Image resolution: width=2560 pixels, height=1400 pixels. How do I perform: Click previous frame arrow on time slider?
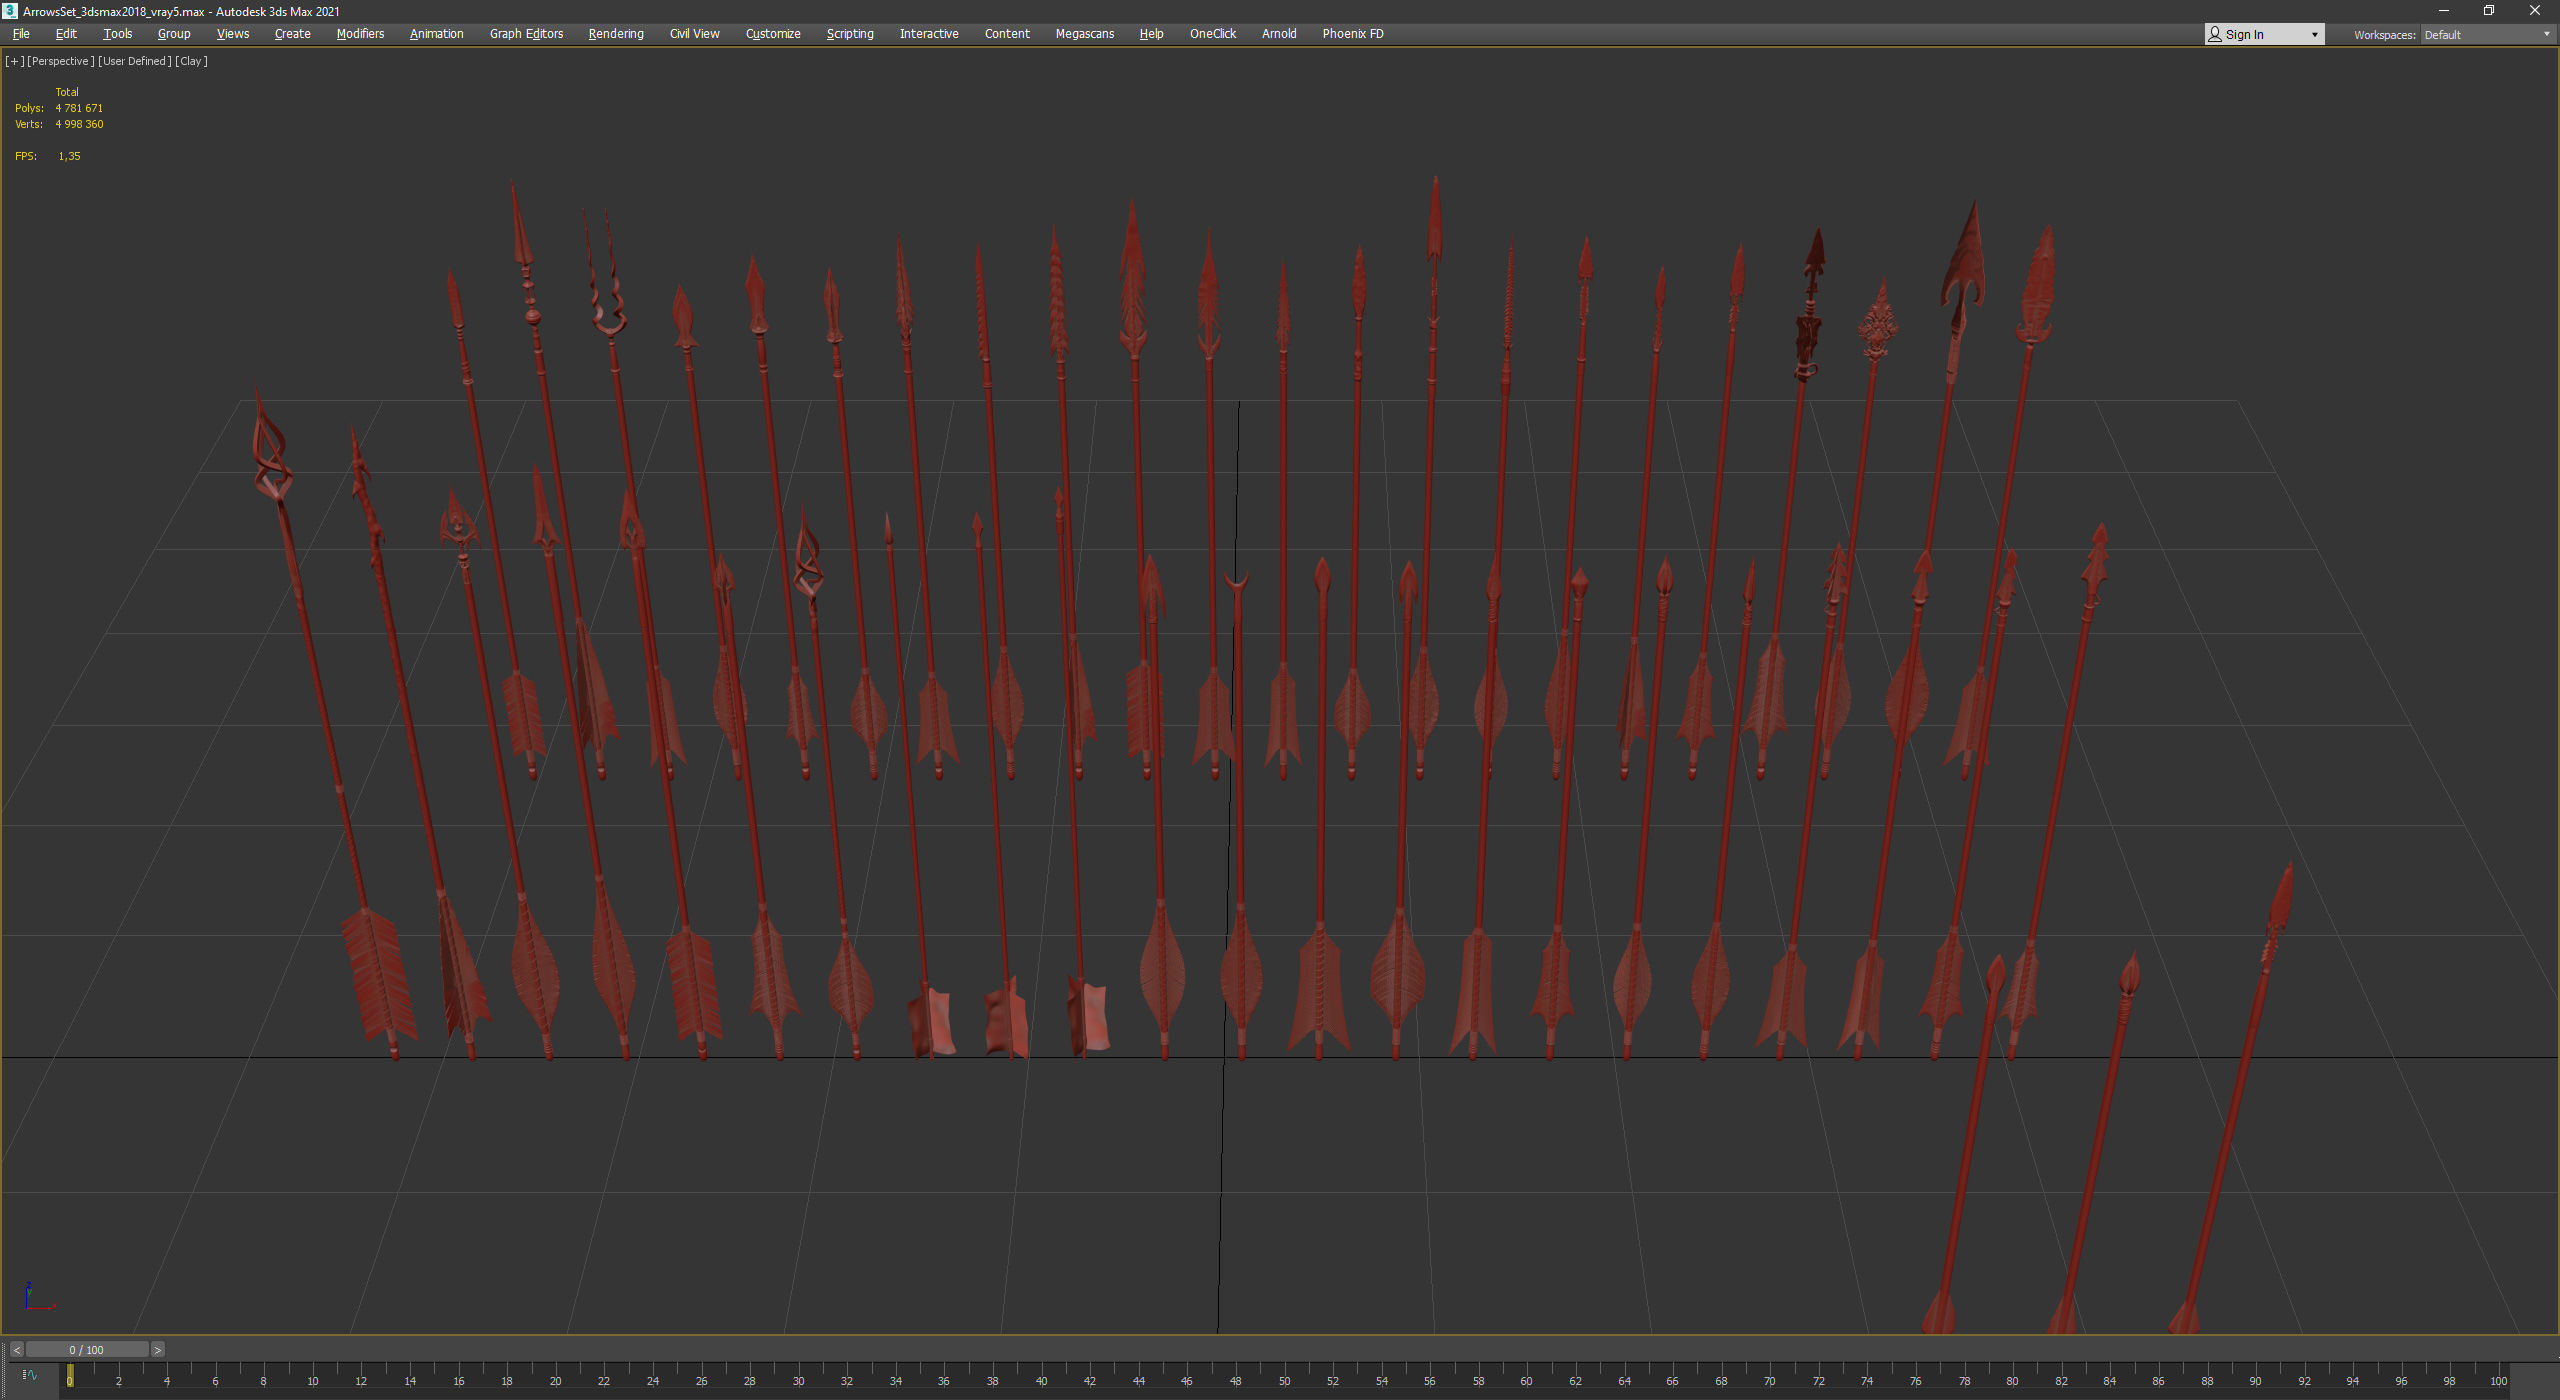tap(17, 1350)
